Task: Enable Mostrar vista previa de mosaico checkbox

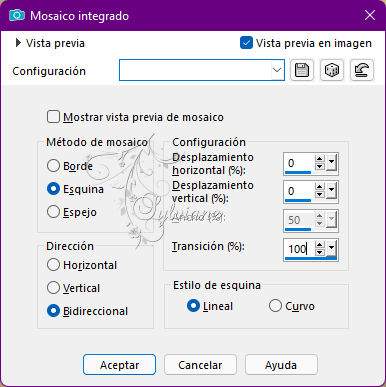Action: 53,117
